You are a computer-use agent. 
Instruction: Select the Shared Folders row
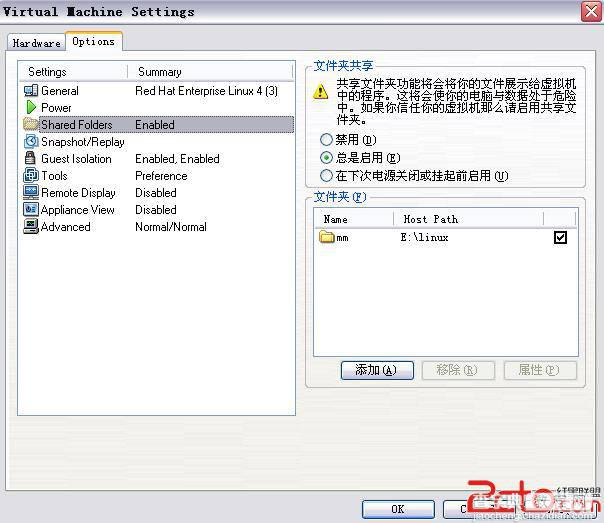click(x=158, y=124)
